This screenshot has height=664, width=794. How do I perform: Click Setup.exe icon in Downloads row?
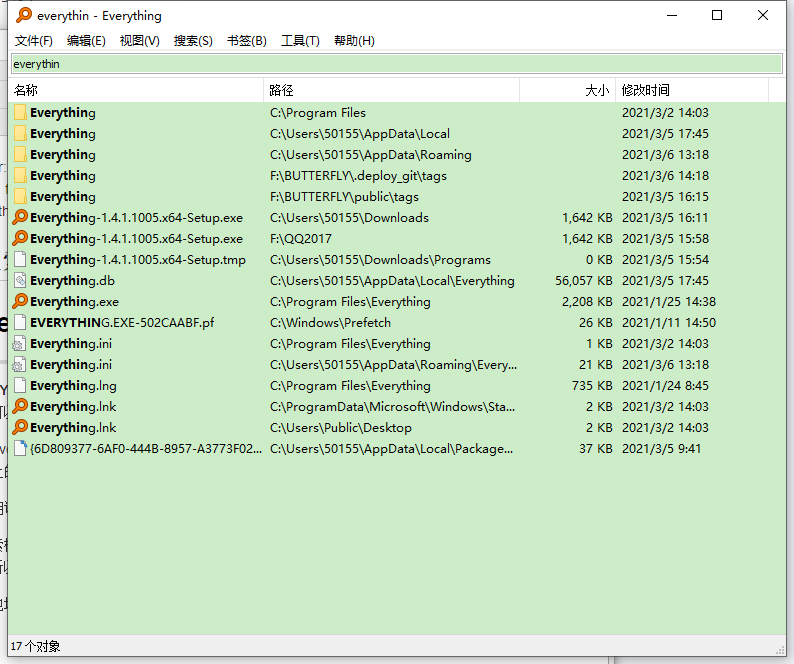pos(20,217)
